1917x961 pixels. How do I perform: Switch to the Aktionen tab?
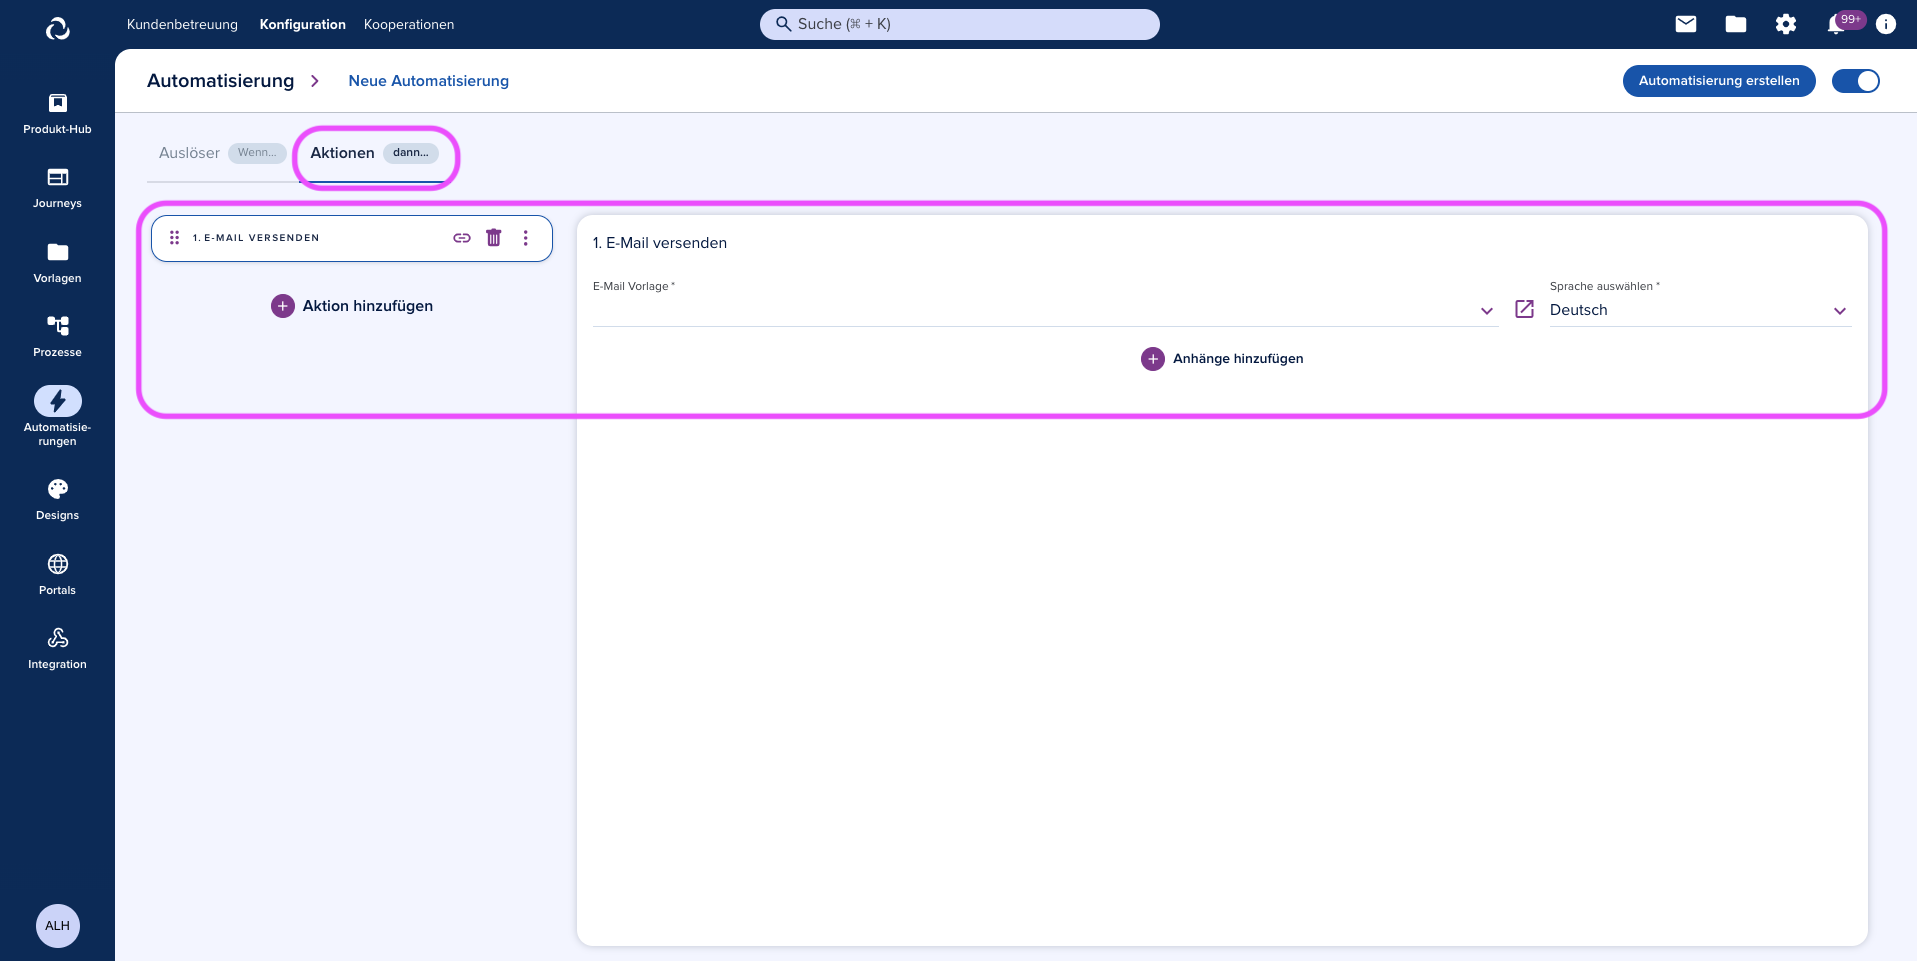pos(374,153)
